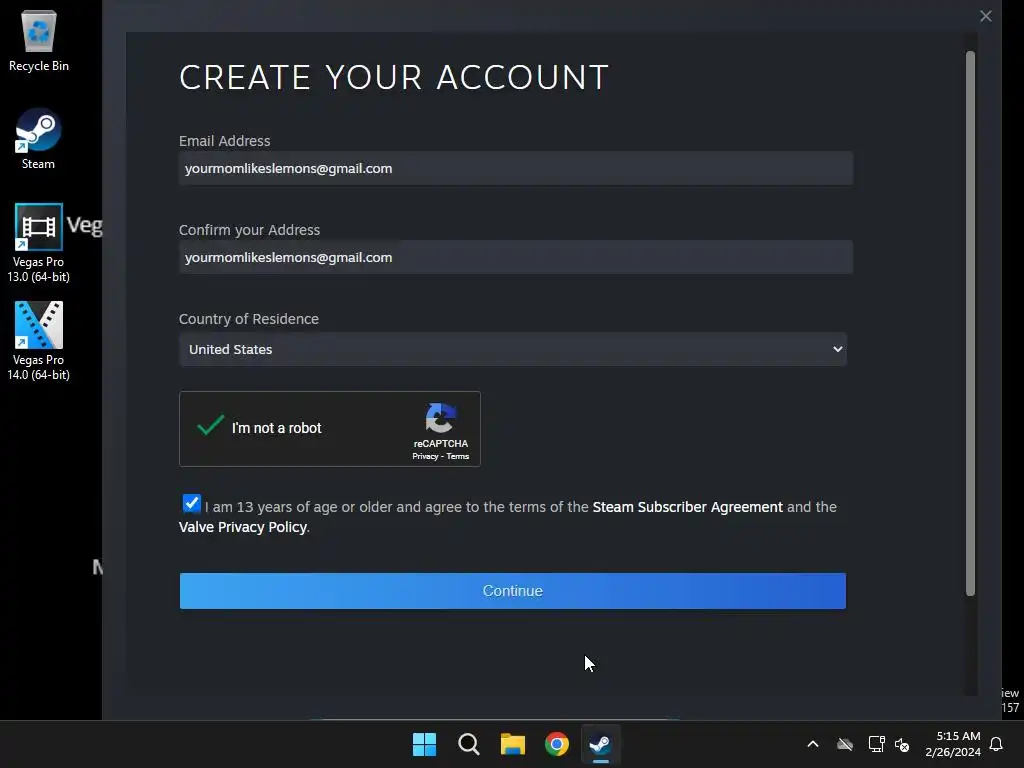Click the OneDrive cloud tray icon
Image resolution: width=1024 pixels, height=768 pixels.
[845, 744]
